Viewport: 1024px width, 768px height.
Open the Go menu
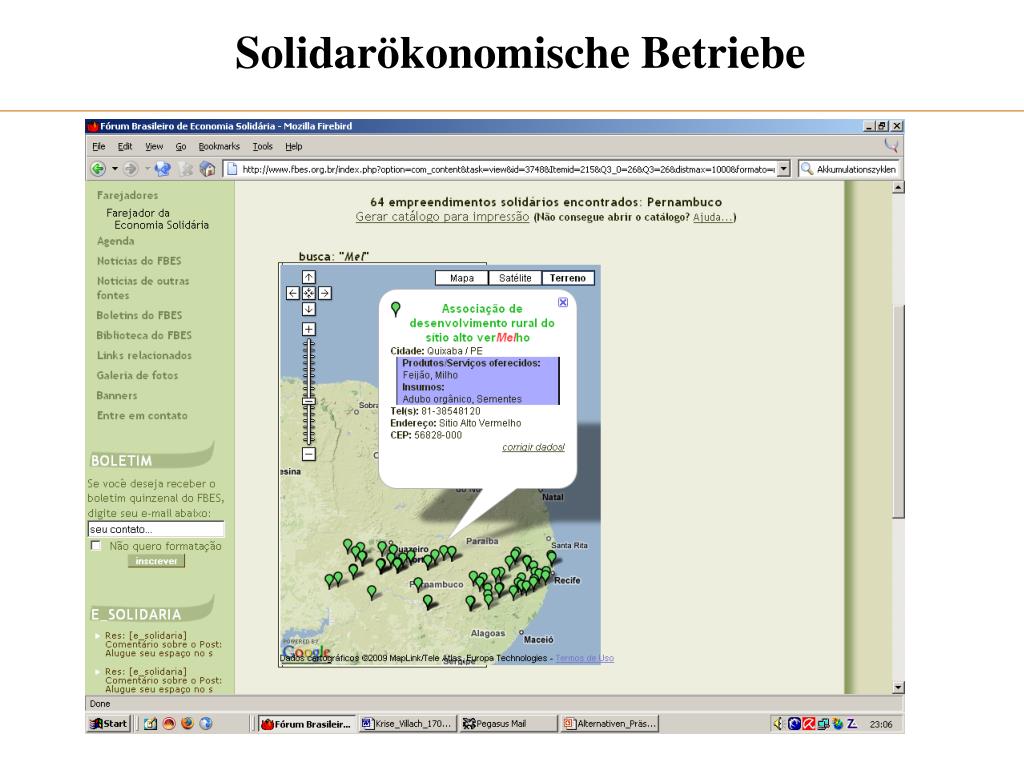coord(181,146)
